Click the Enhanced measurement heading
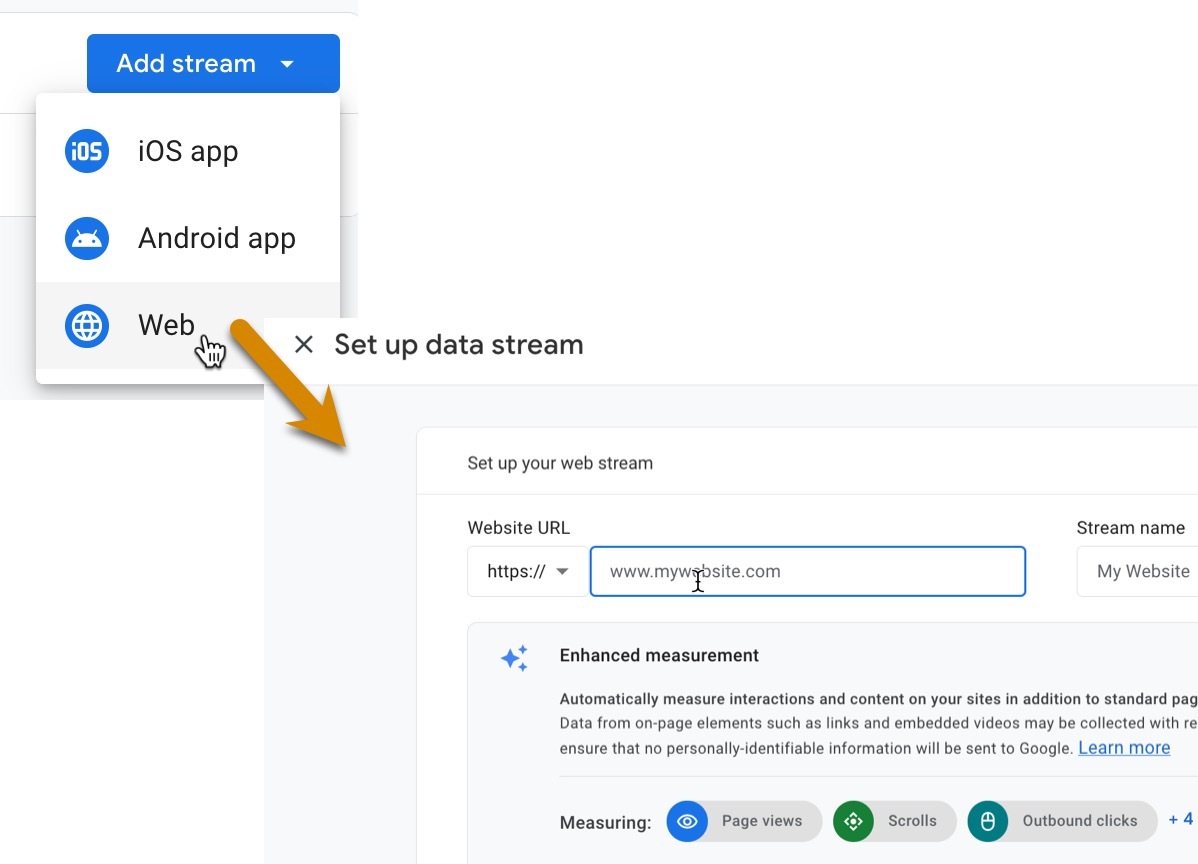The width and height of the screenshot is (1198, 864). [659, 655]
